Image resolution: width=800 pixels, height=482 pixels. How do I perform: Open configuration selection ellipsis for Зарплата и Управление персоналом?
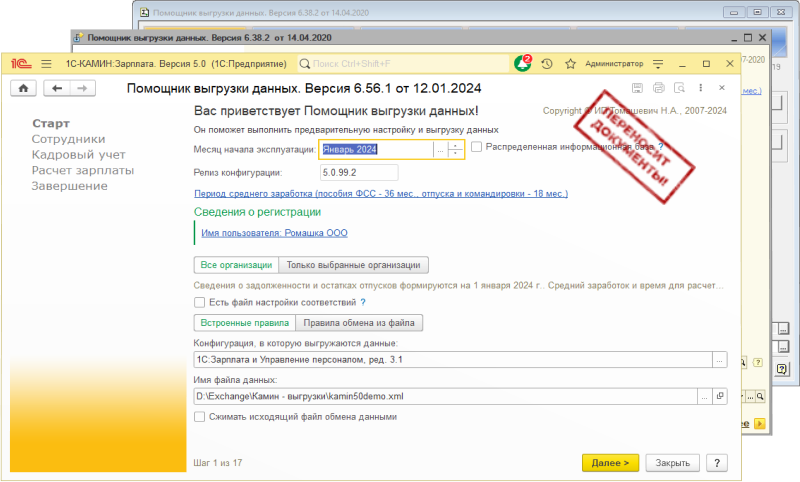(x=719, y=360)
